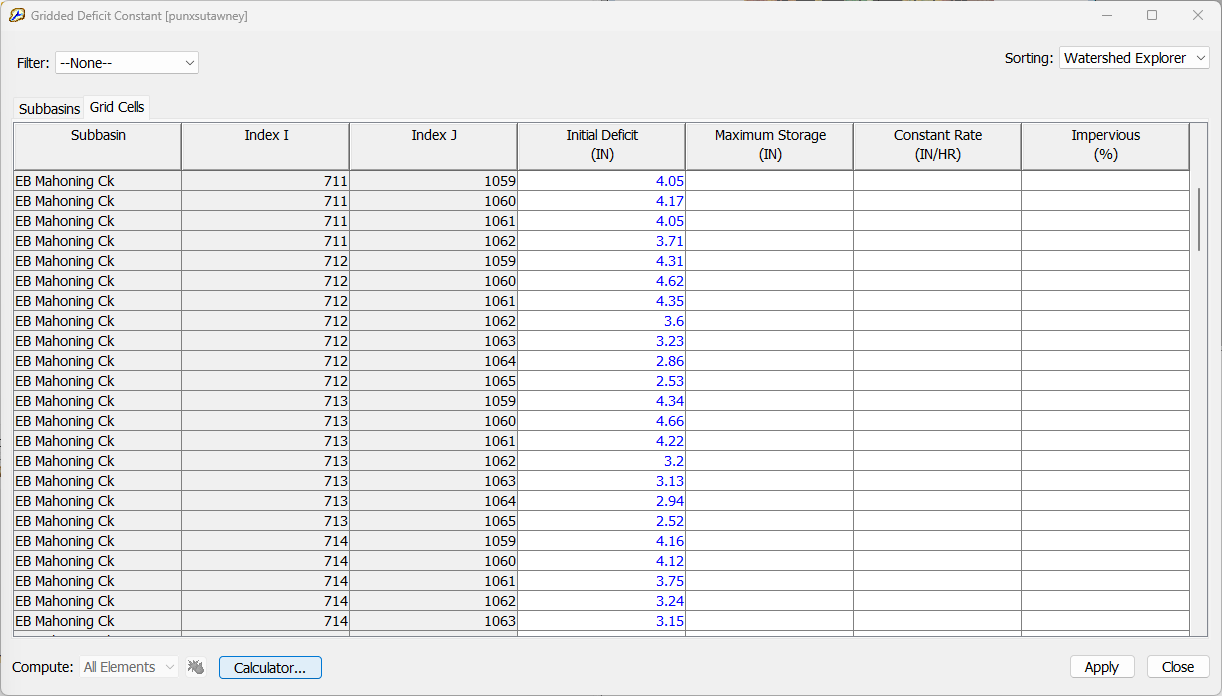Select the Initial Deficit value 2.86
This screenshot has width=1222, height=696.
(602, 361)
